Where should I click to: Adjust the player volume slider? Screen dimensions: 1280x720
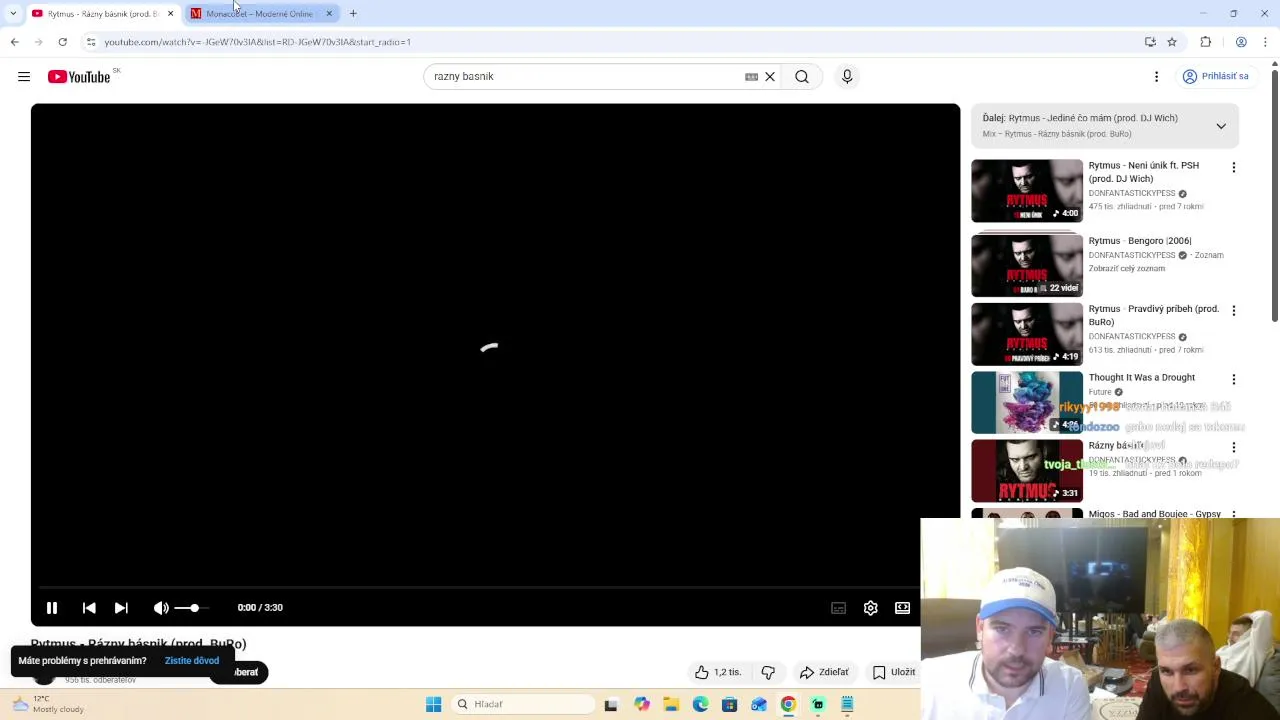tap(190, 607)
